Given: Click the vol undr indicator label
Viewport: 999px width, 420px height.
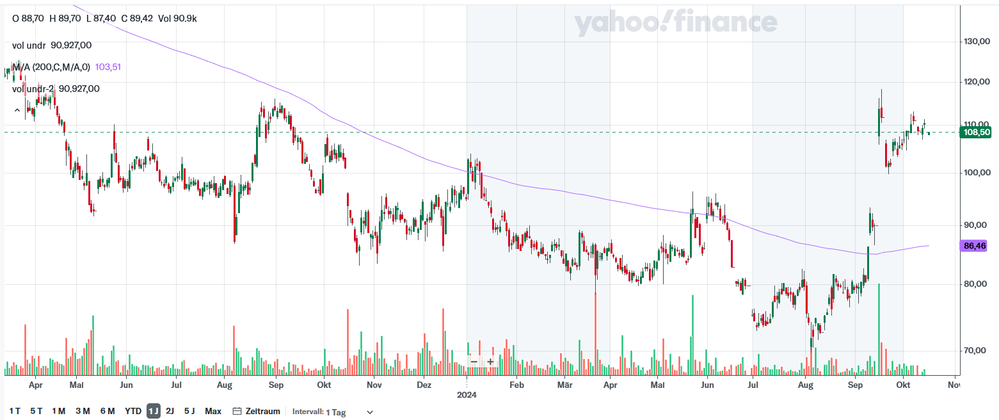Looking at the screenshot, I should [x=29, y=45].
